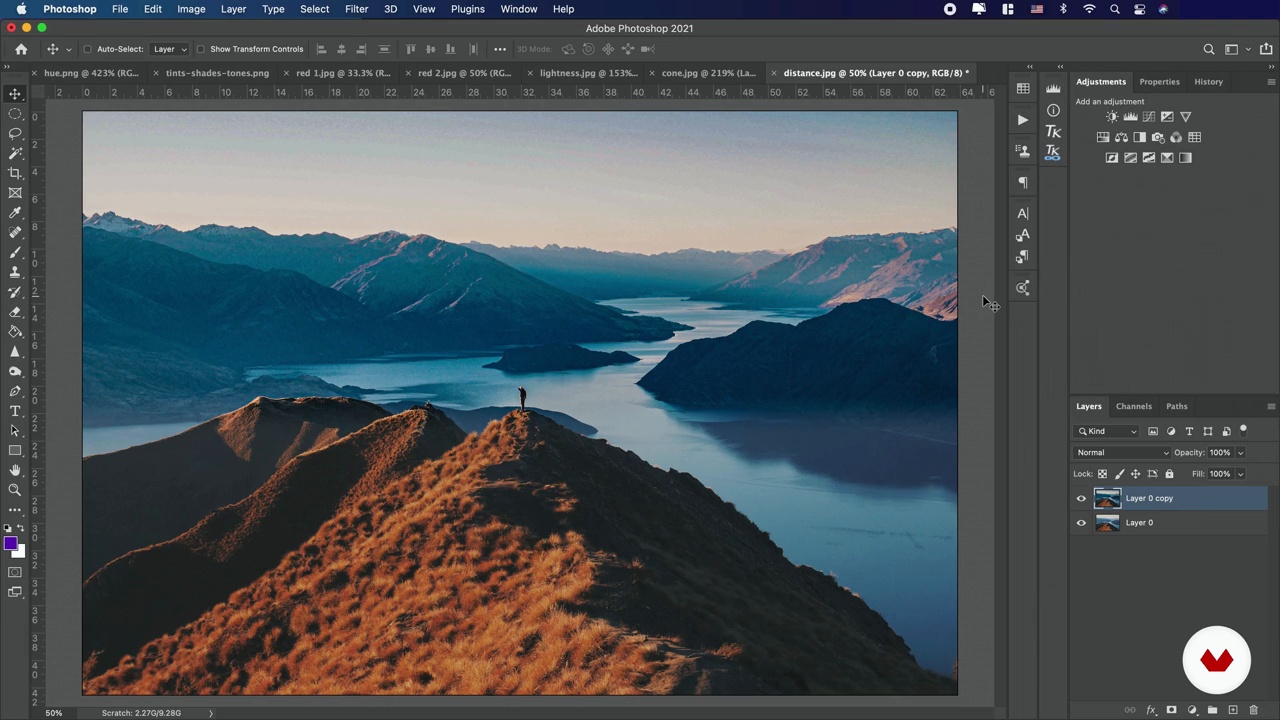Delete layer with trash icon
This screenshot has width=1280, height=720.
(x=1253, y=710)
